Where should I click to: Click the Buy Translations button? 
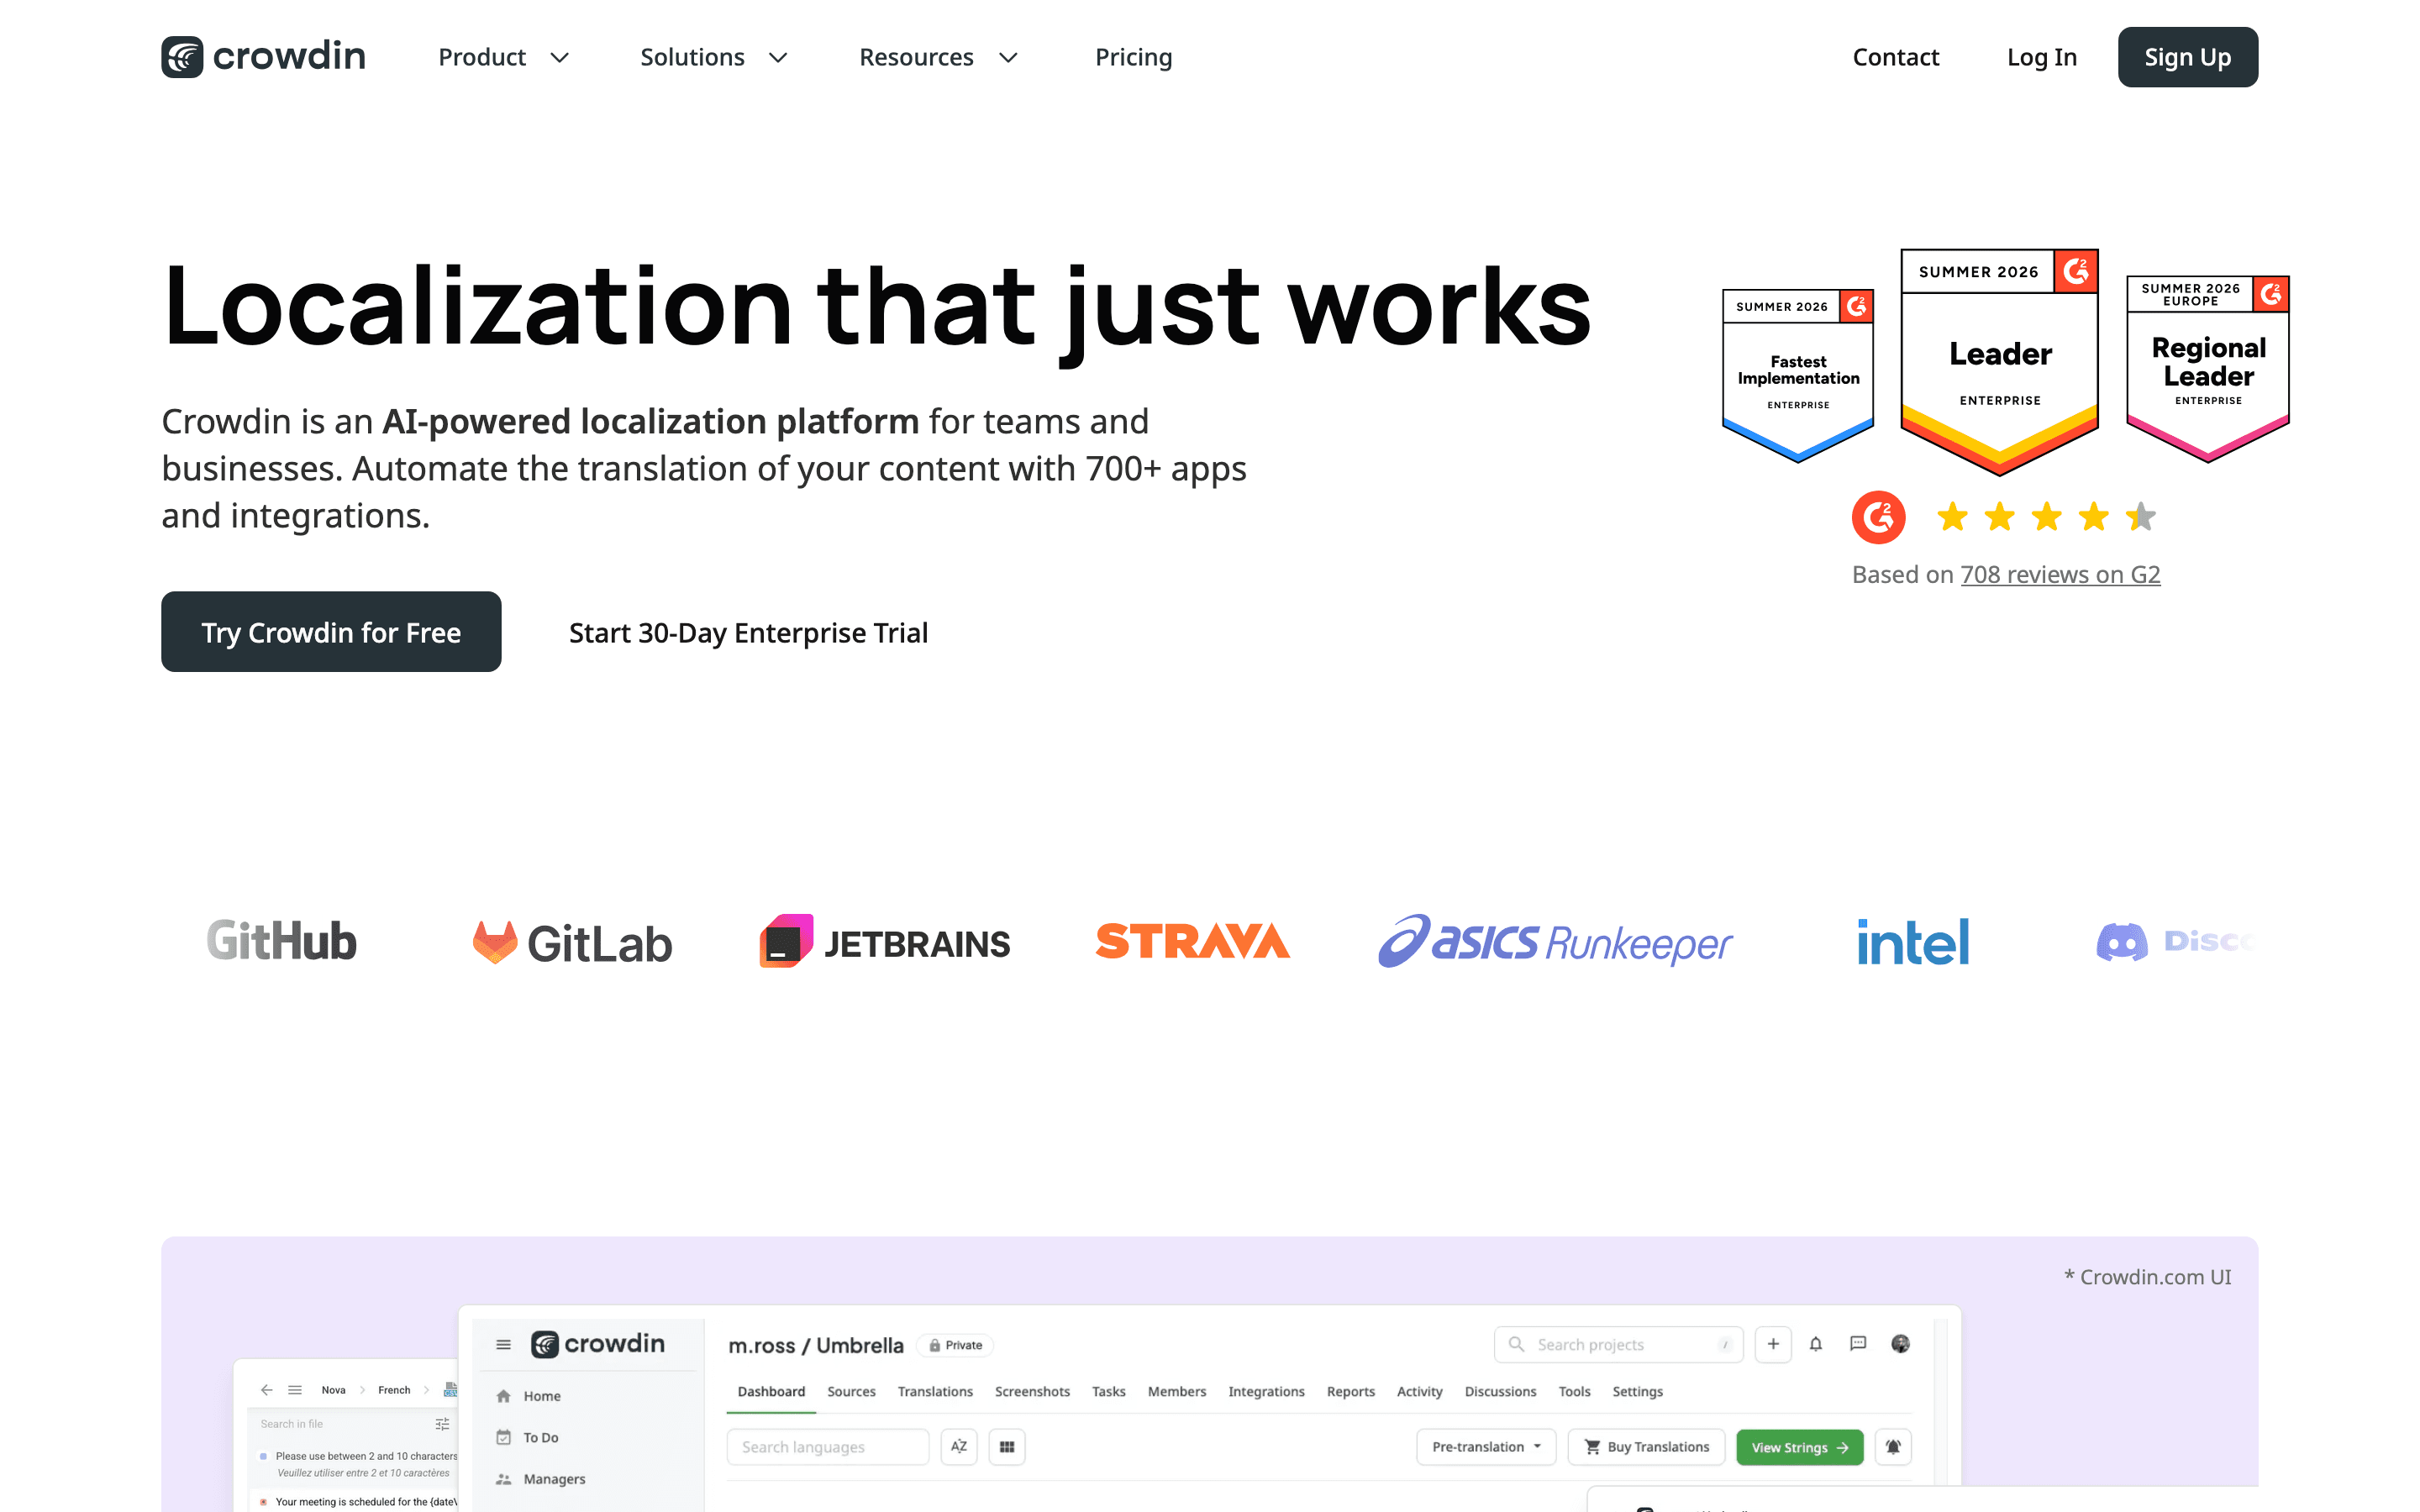(1646, 1447)
